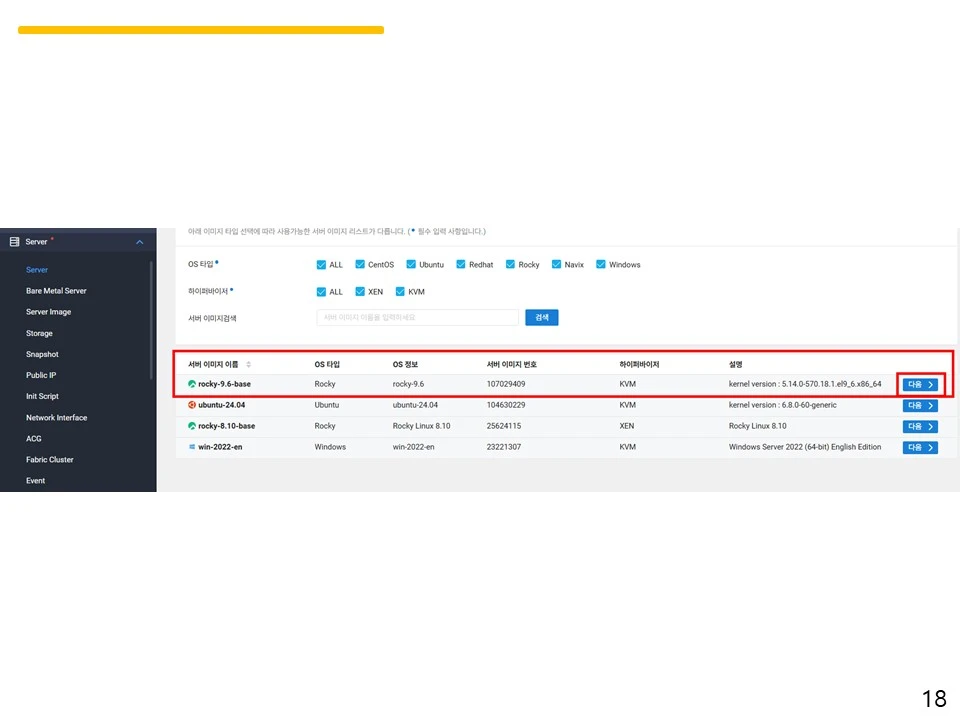960x720 pixels.
Task: Click the win-2022-en Windows logo icon
Action: (x=192, y=447)
